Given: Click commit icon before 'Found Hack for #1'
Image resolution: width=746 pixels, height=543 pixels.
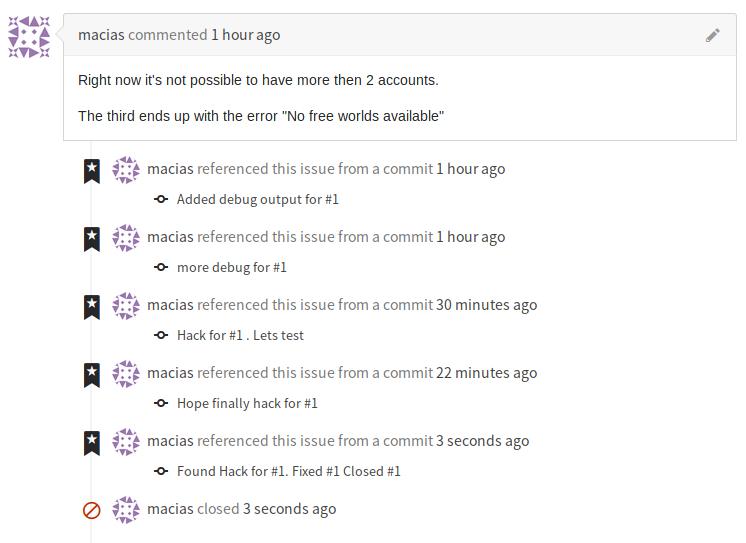Looking at the screenshot, I should point(161,471).
